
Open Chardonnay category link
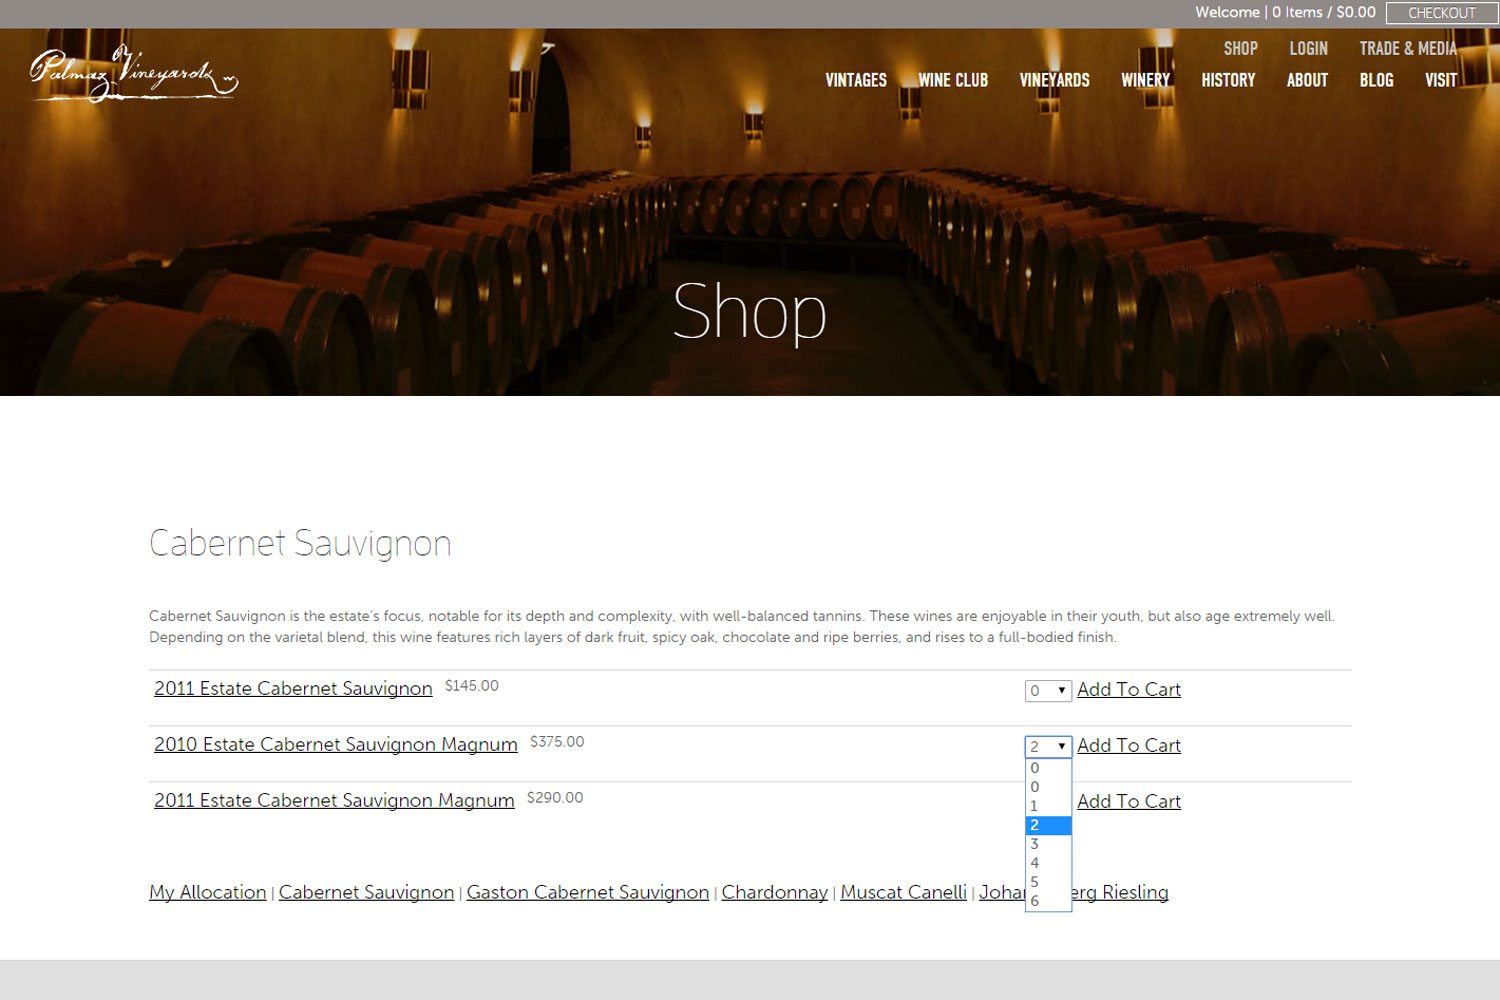[x=775, y=892]
